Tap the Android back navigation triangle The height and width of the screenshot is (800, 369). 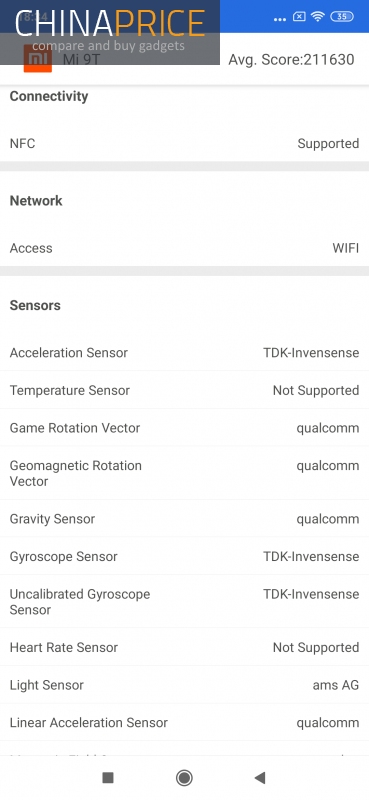pyautogui.click(x=260, y=778)
